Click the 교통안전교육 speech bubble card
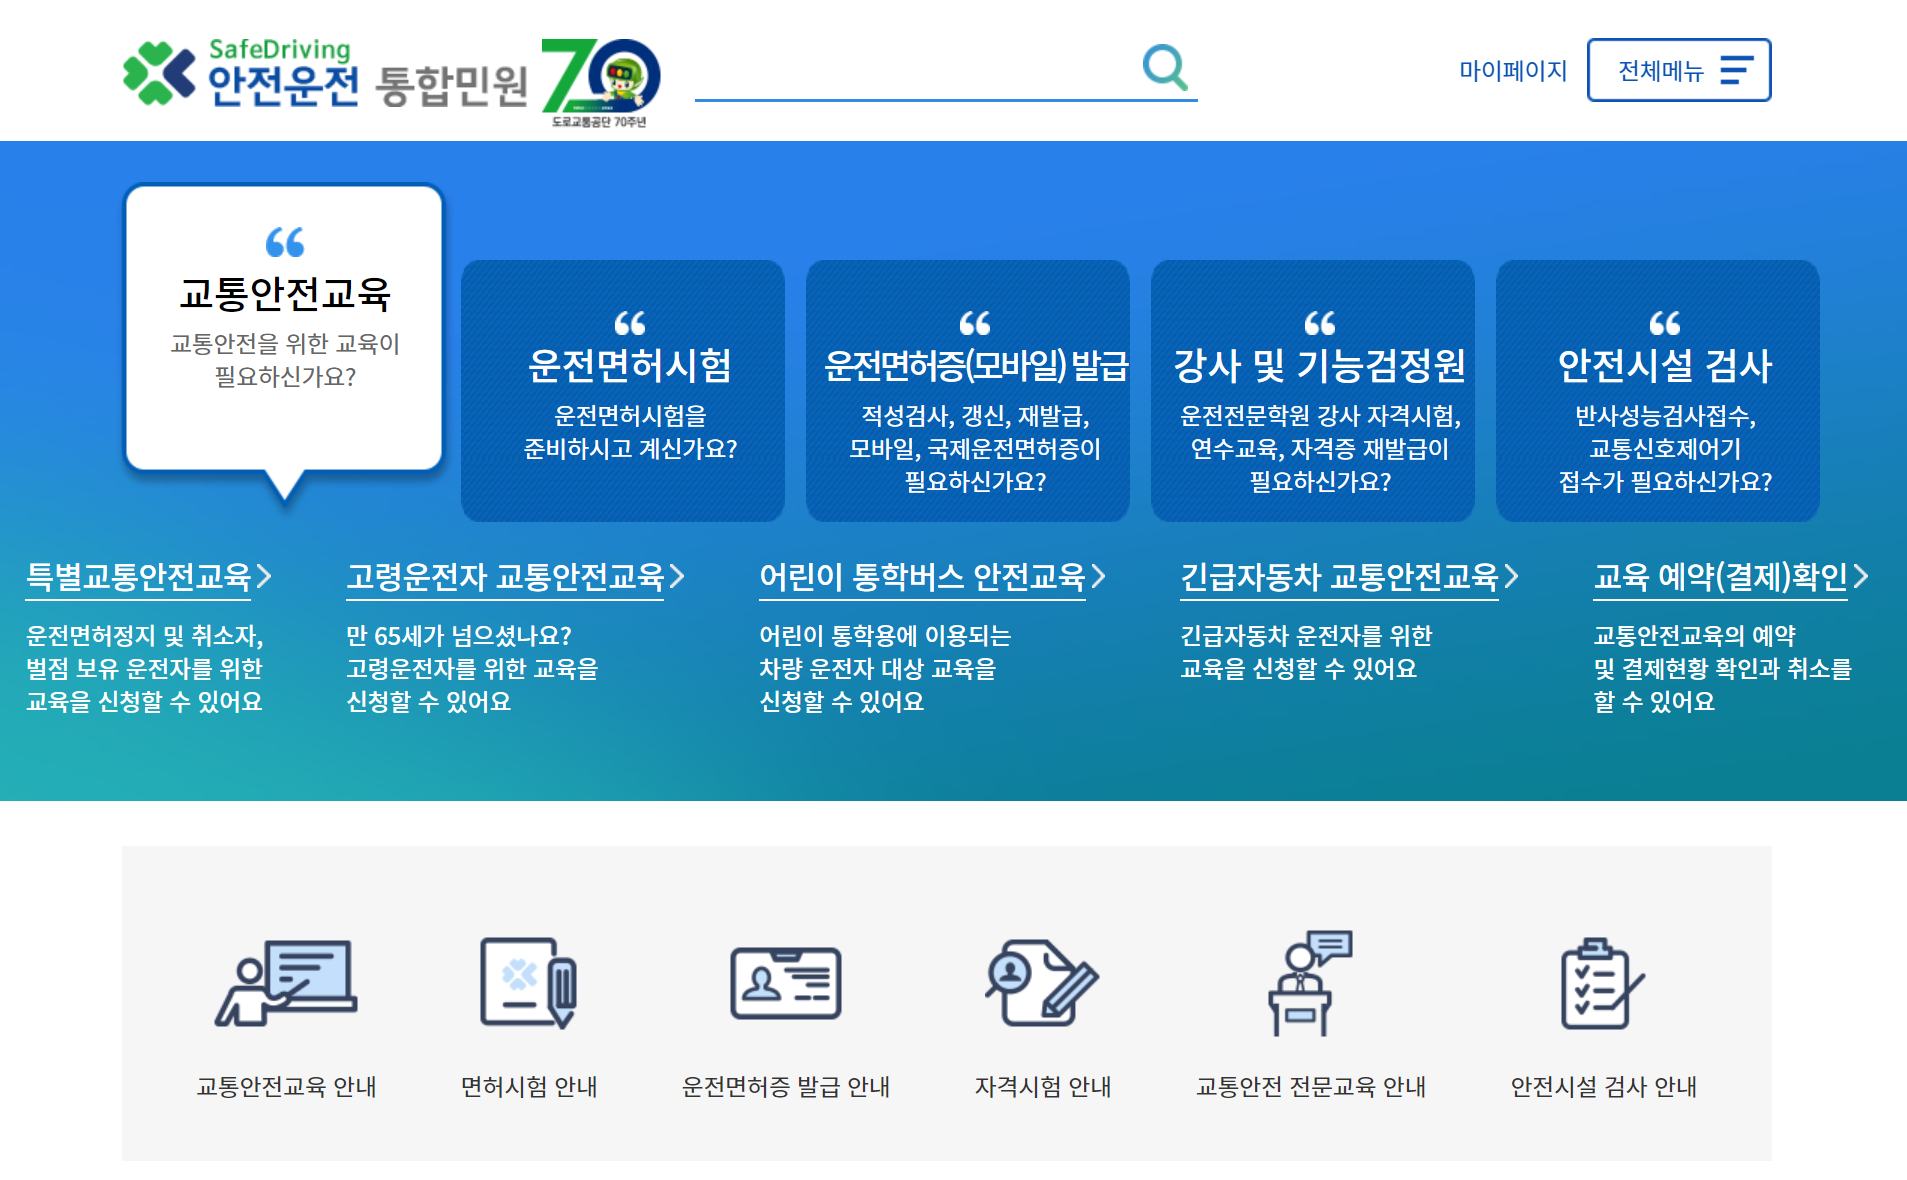The image size is (1907, 1180). (283, 330)
